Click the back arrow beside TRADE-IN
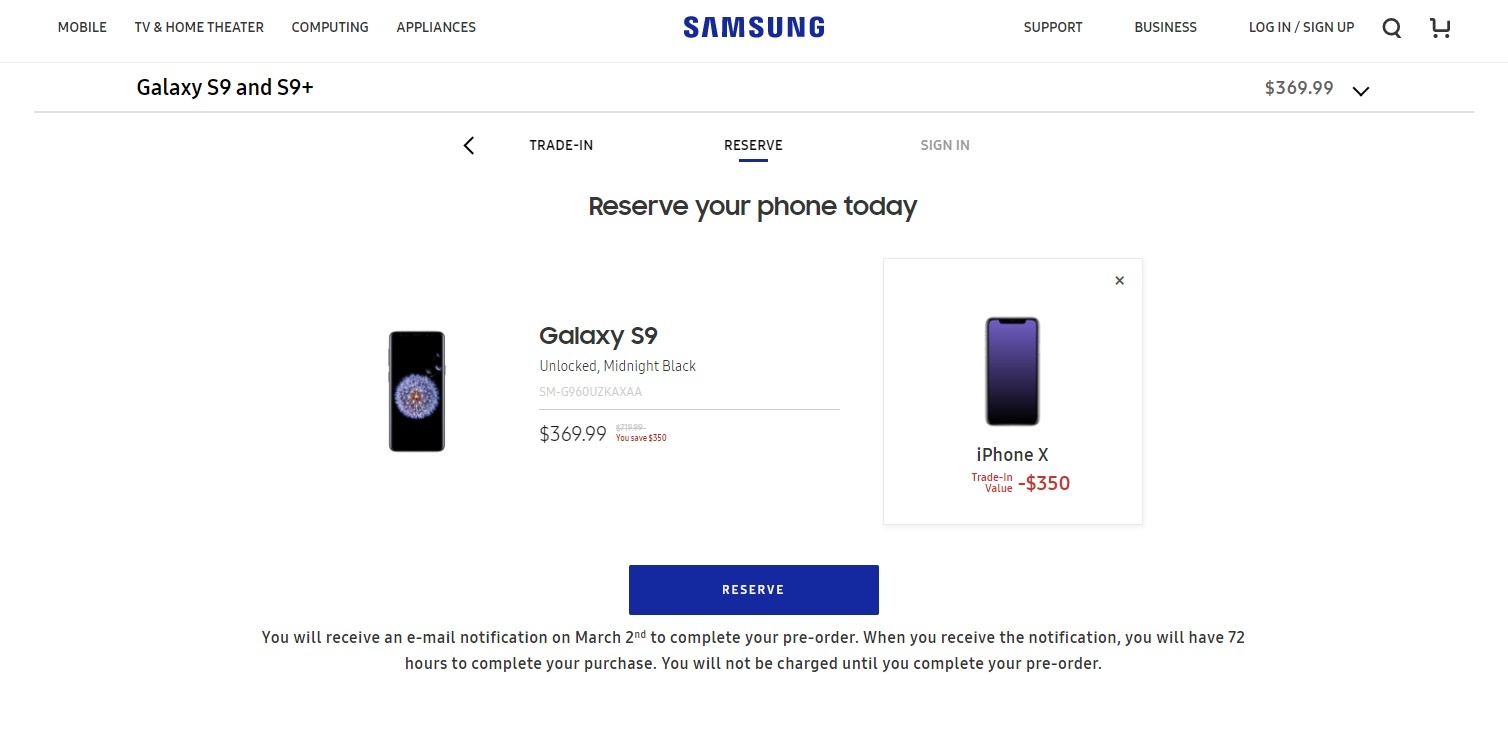Screen dimensions: 1508x743 tap(468, 145)
